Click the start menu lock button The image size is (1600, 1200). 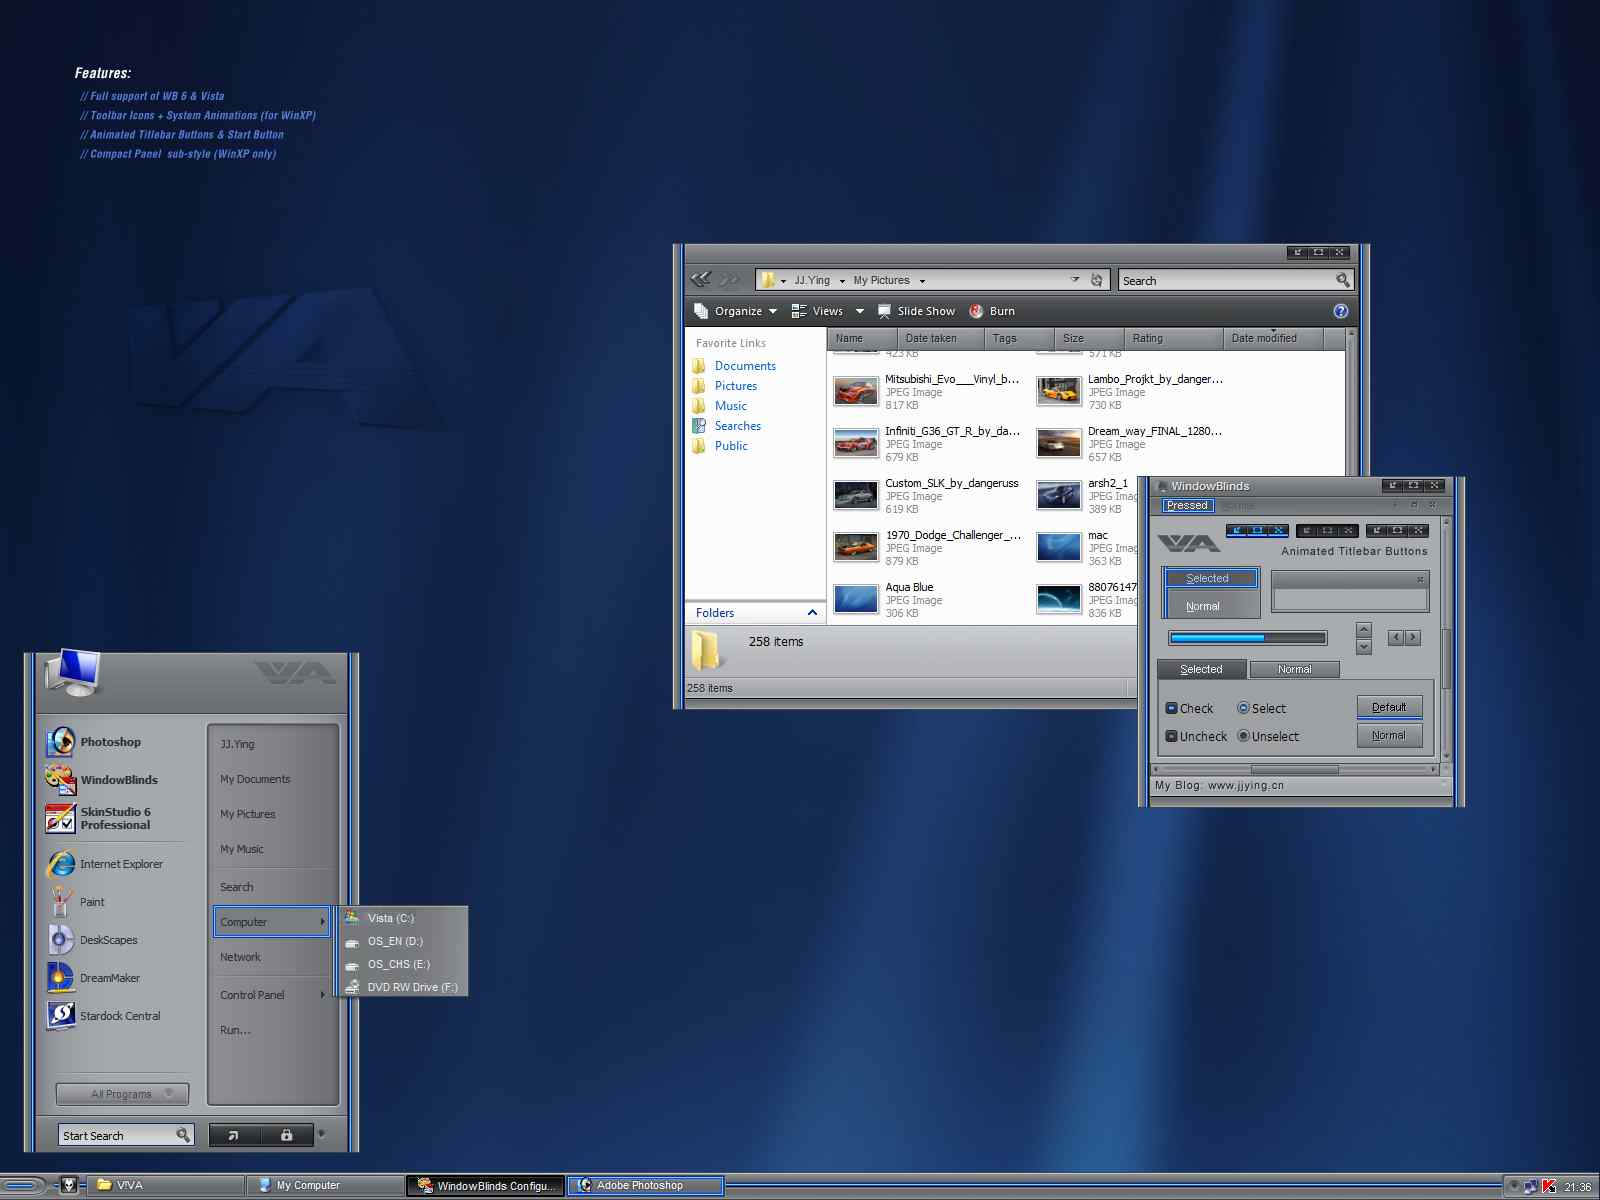click(287, 1135)
